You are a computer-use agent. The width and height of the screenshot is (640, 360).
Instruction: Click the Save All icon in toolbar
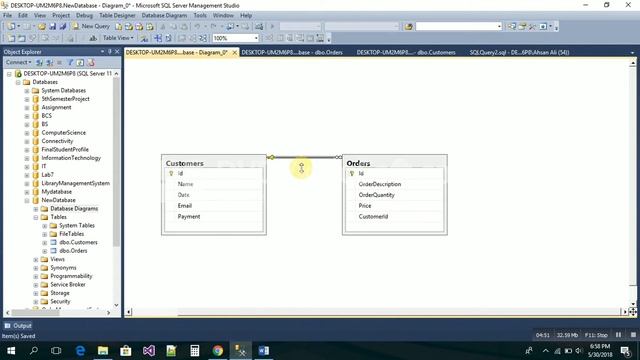63,27
